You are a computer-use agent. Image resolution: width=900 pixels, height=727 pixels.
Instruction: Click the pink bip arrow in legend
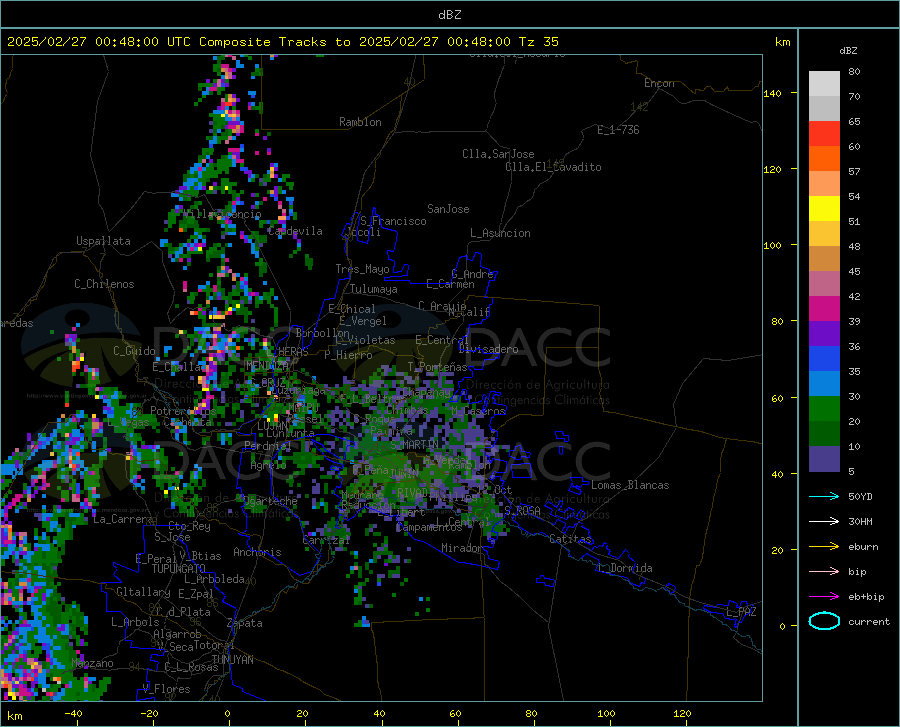click(824, 572)
